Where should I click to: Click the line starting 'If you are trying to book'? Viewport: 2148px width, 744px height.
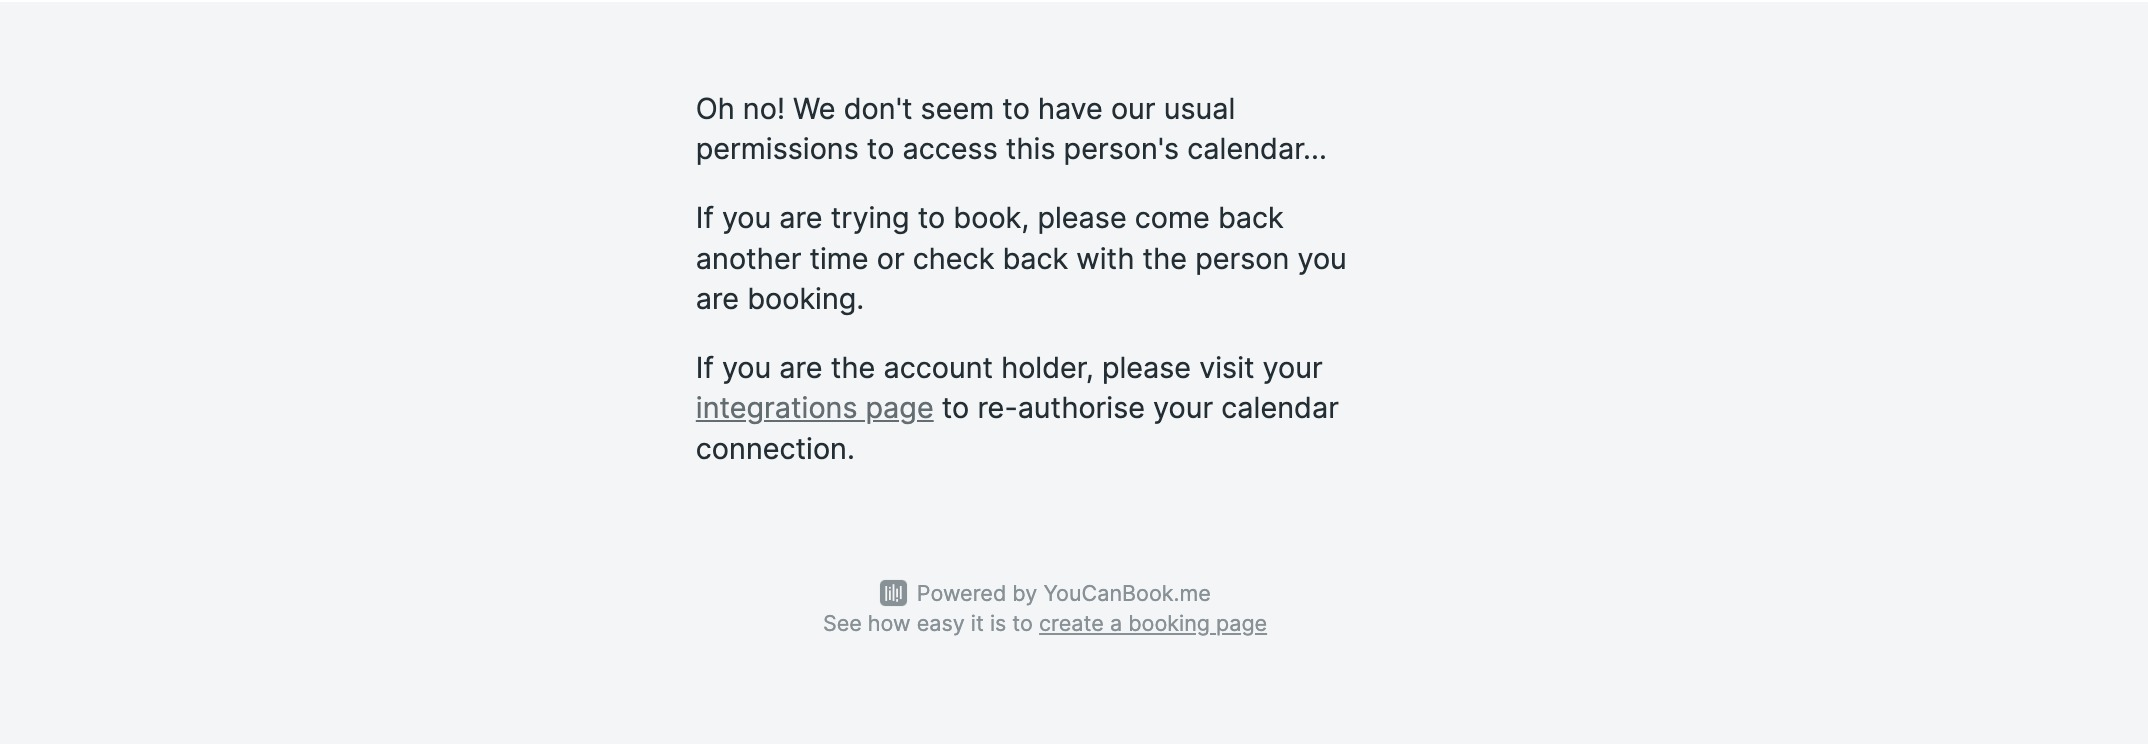(989, 218)
